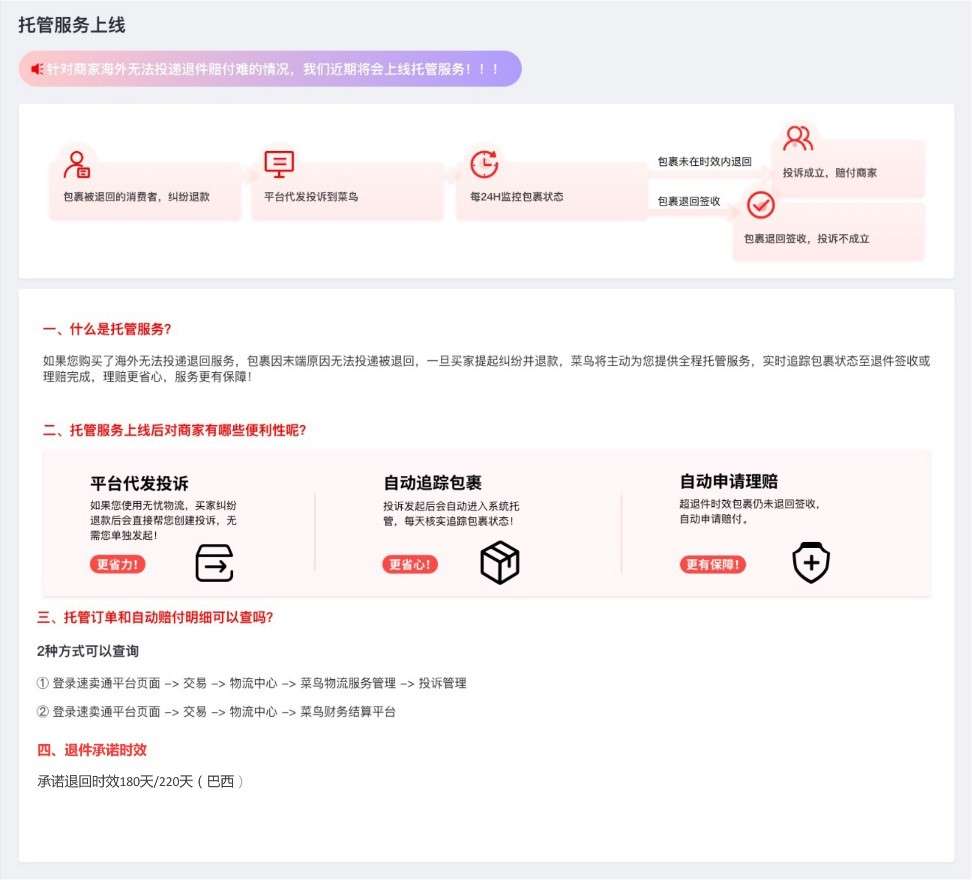Click the people icon for 投诉成立，赔付商家
Viewport: 972px width, 880px height.
click(x=797, y=137)
